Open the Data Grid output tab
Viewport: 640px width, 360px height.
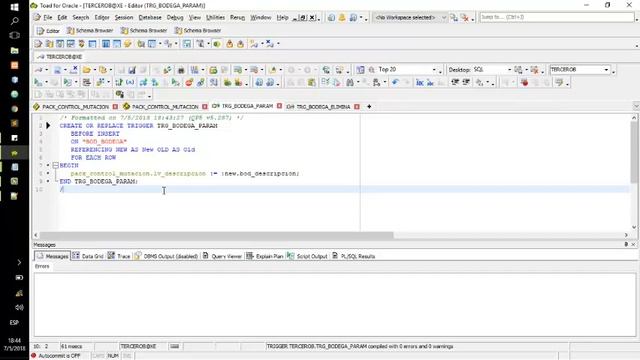tap(88, 256)
